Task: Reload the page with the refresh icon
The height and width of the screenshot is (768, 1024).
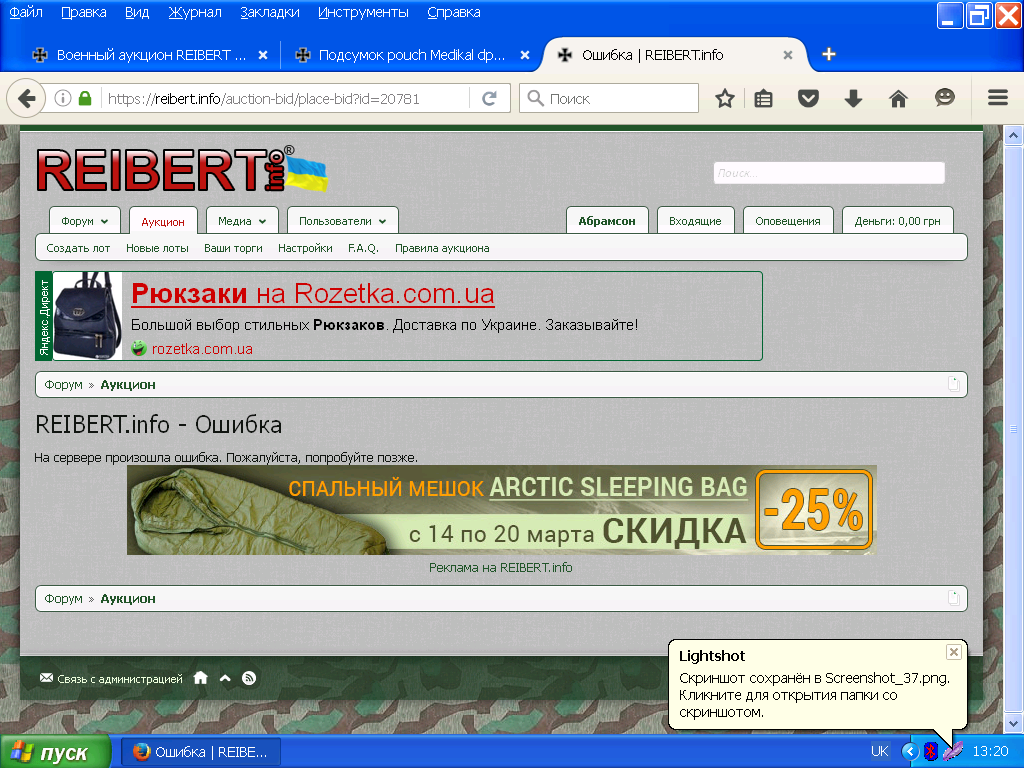Action: 489,99
